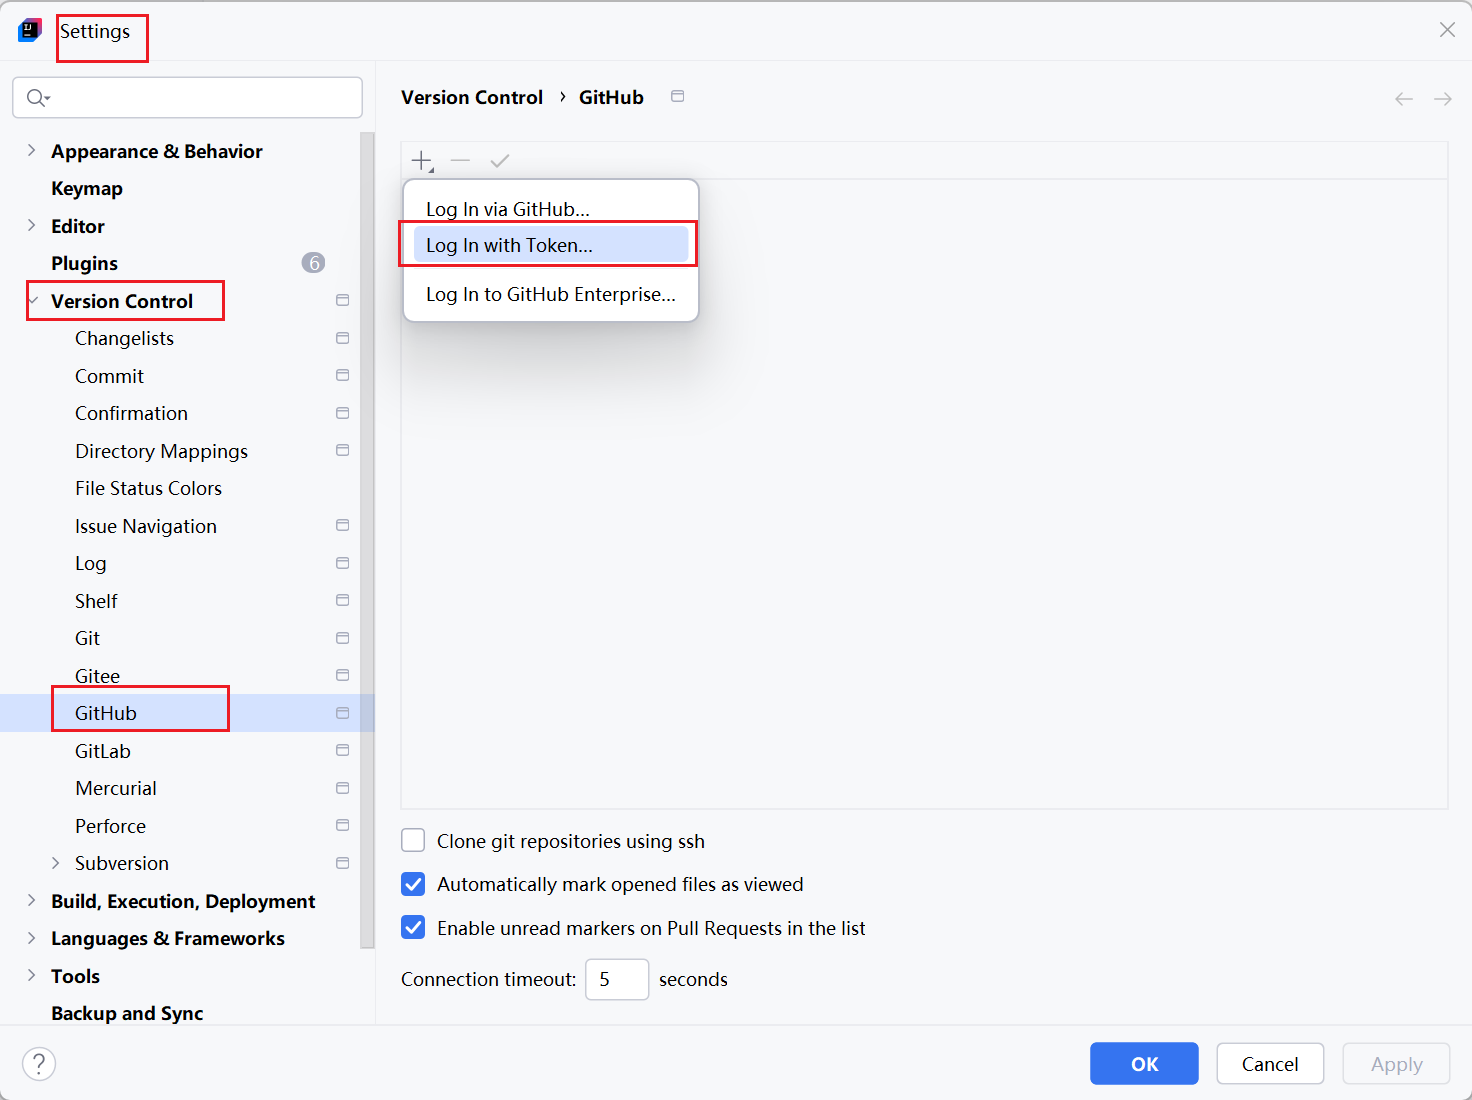Open the Changelists settings page
Screen dimensions: 1472x1100
pyautogui.click(x=124, y=338)
